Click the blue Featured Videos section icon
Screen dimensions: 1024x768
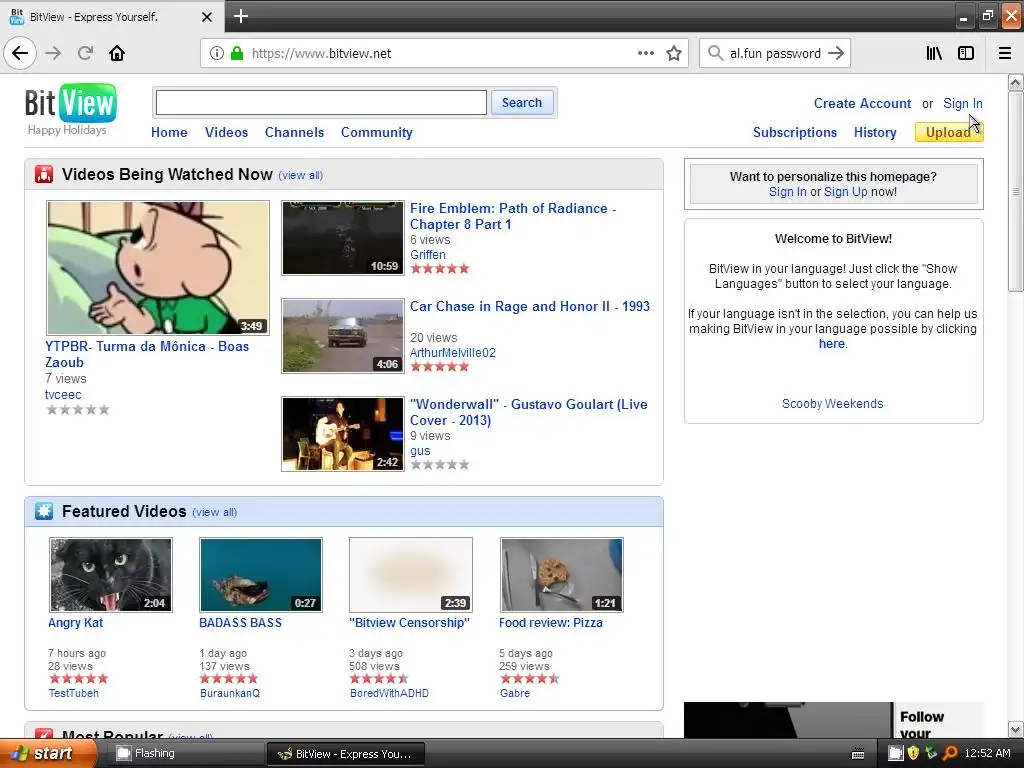(44, 511)
